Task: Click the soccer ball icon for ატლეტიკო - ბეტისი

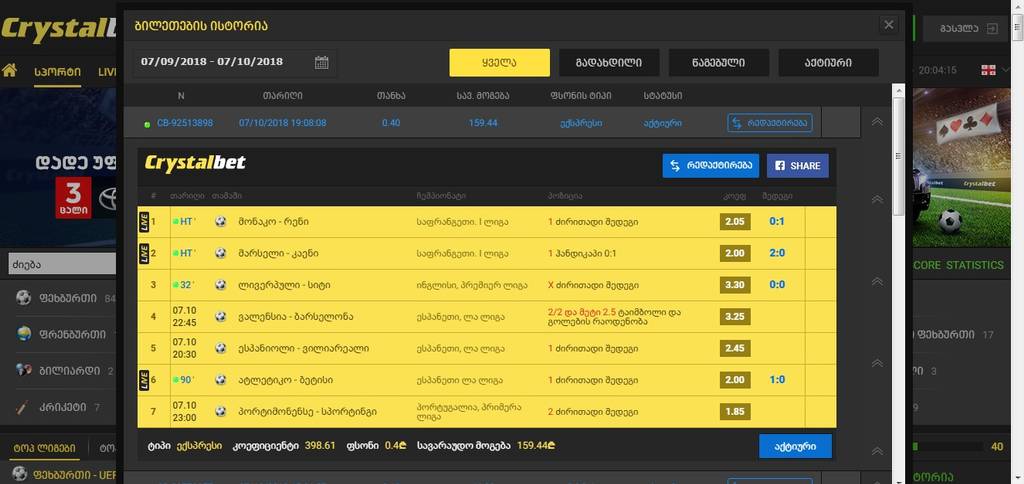Action: [221, 379]
